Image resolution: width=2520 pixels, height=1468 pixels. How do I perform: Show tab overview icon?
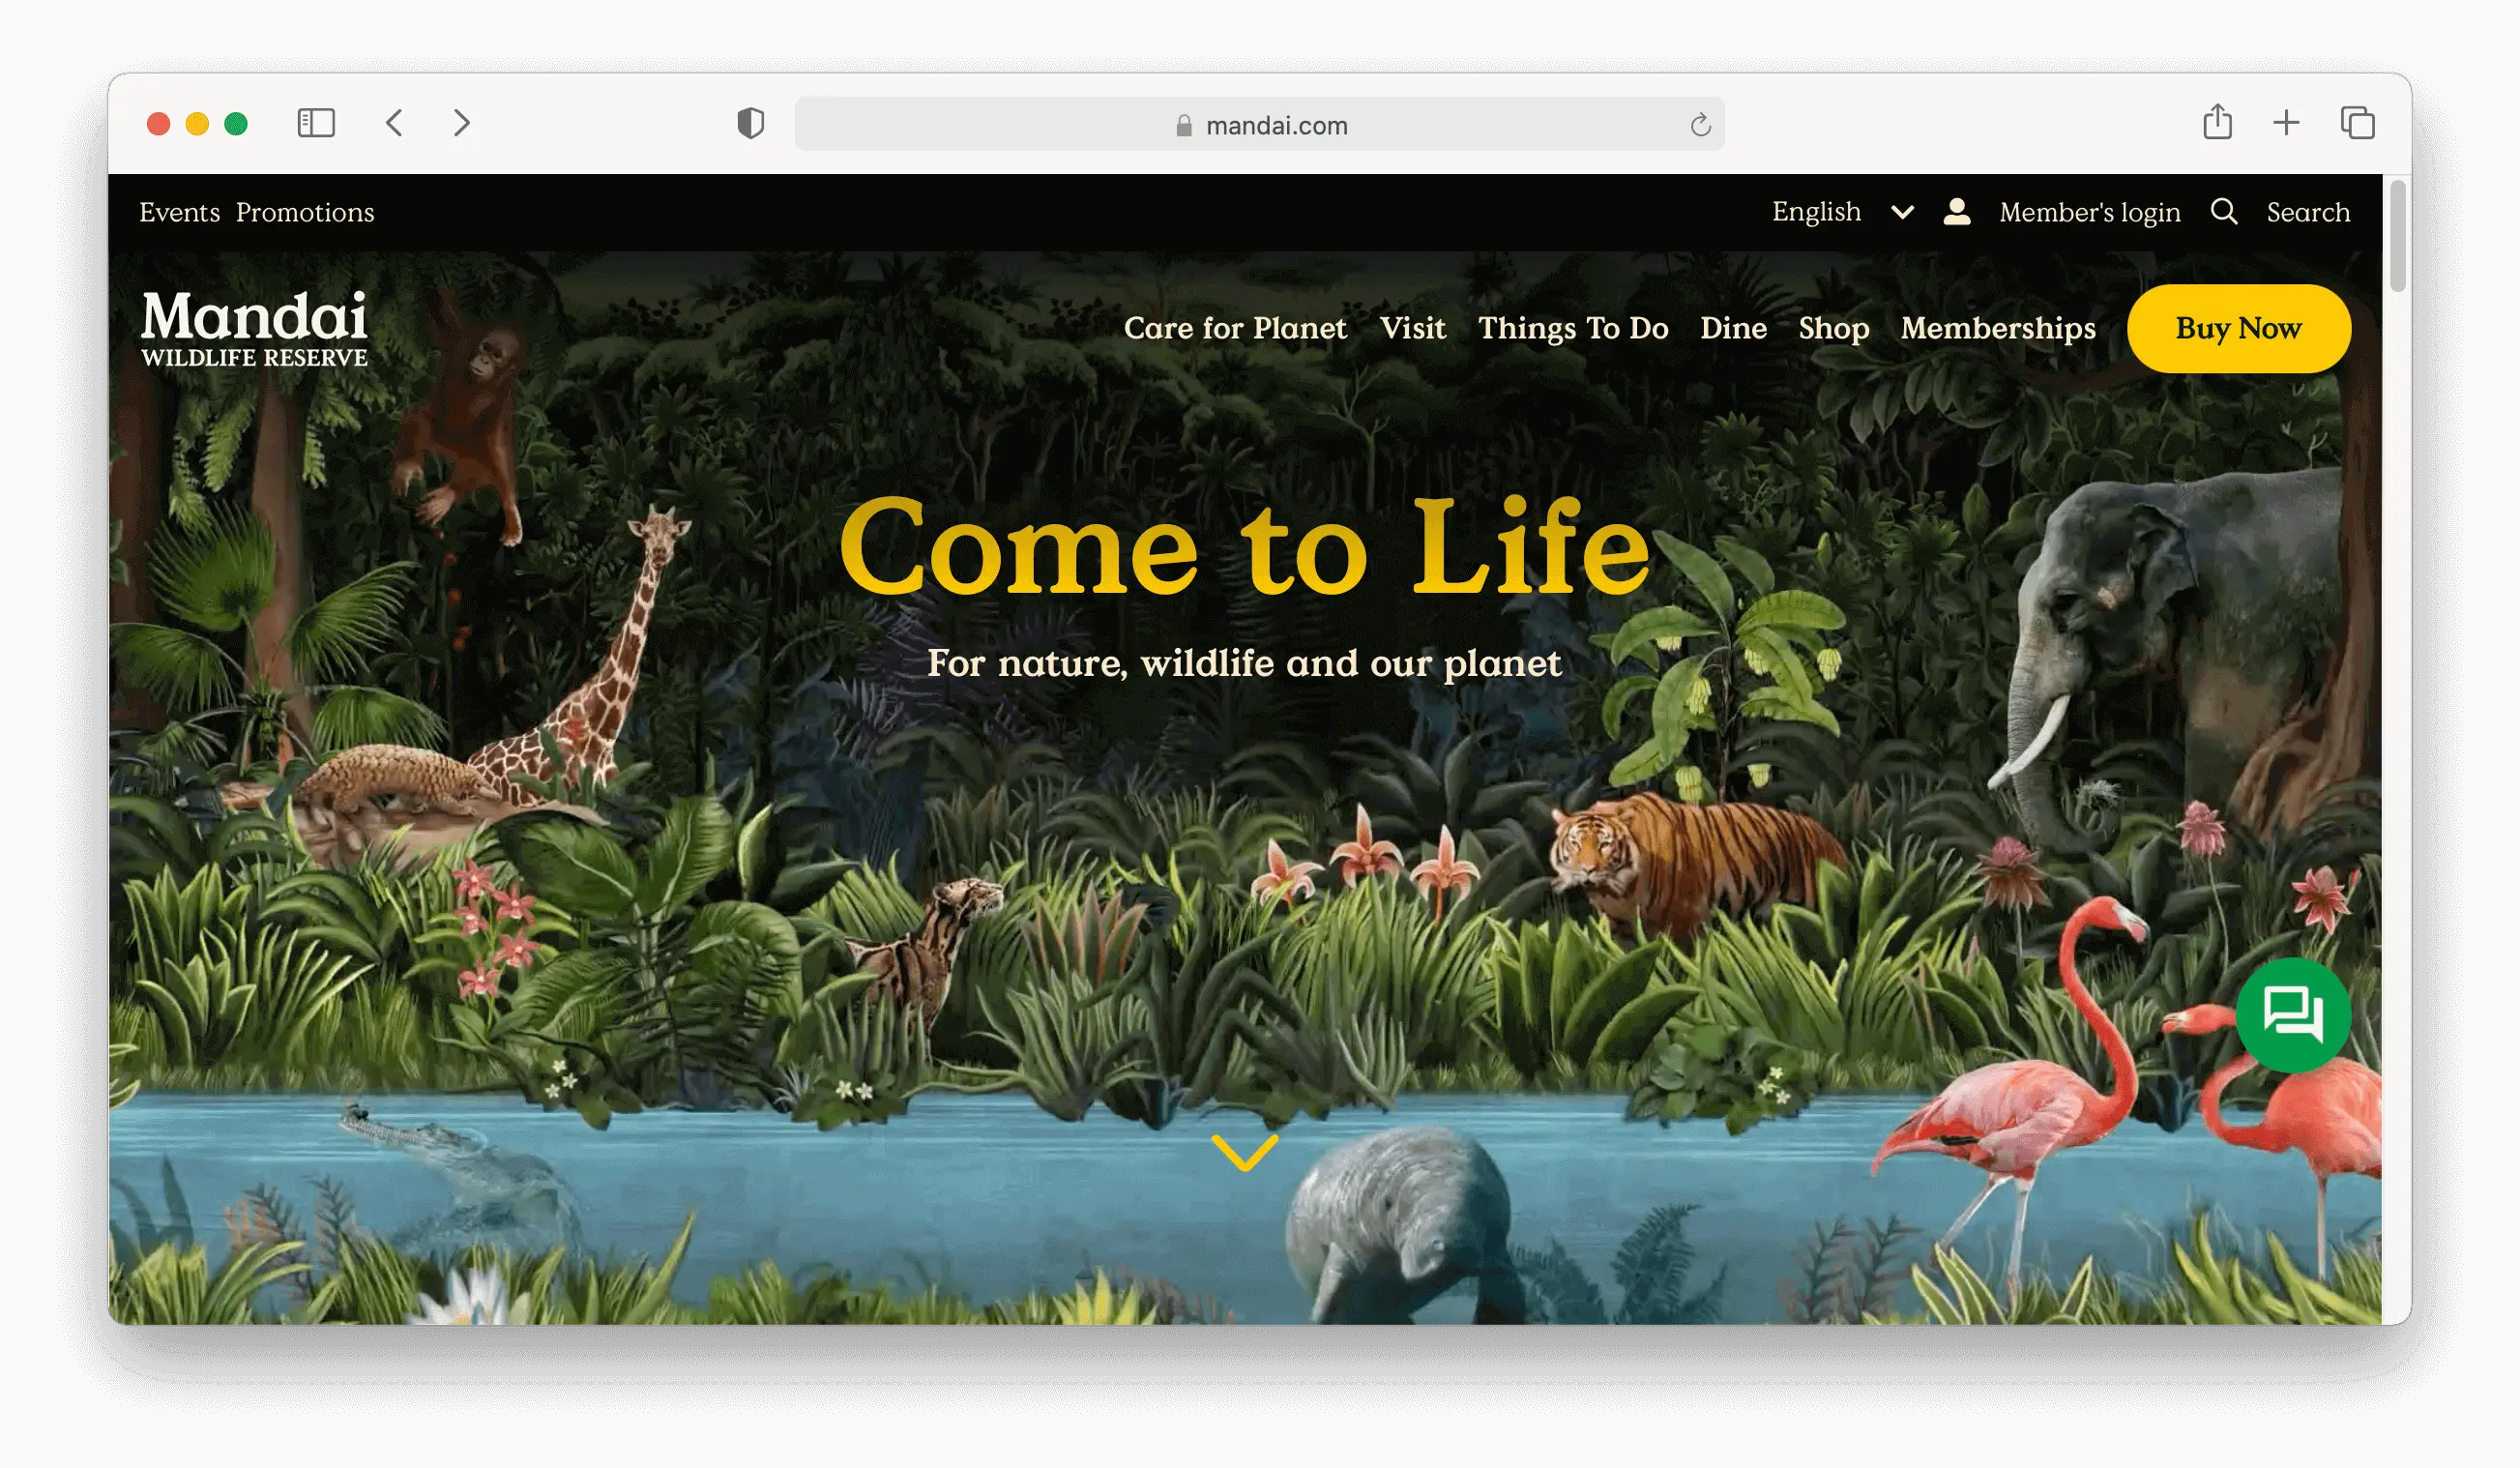point(2357,123)
